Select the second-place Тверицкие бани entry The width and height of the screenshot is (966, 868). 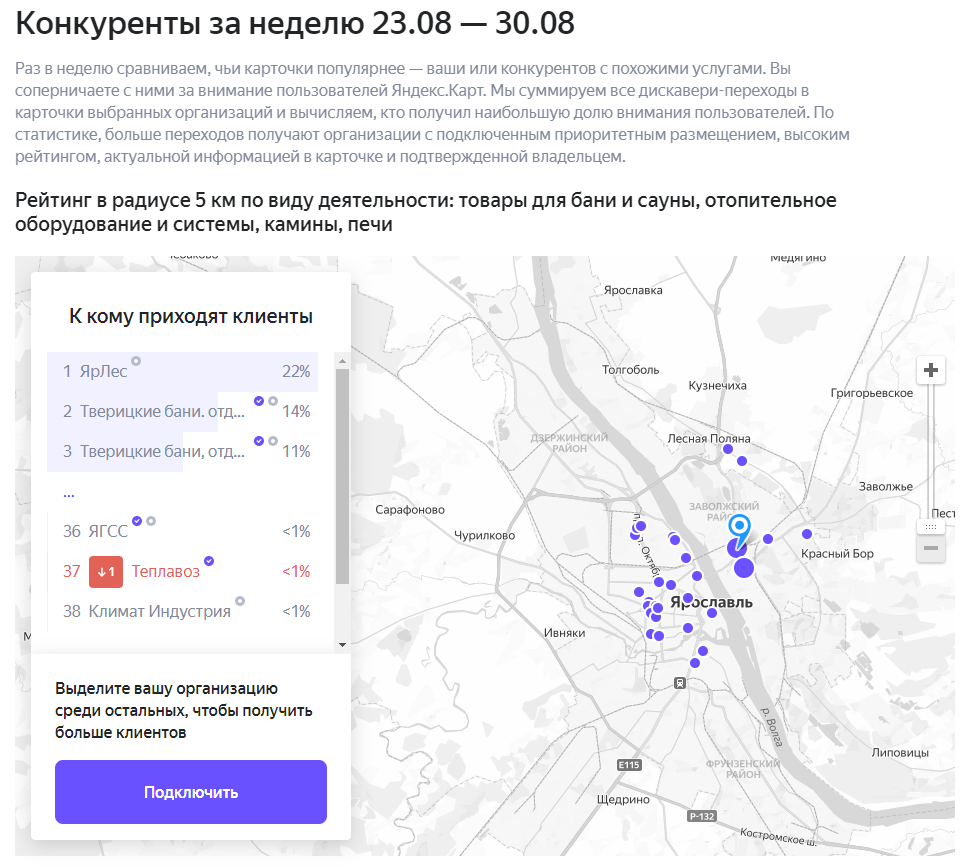coord(183,412)
